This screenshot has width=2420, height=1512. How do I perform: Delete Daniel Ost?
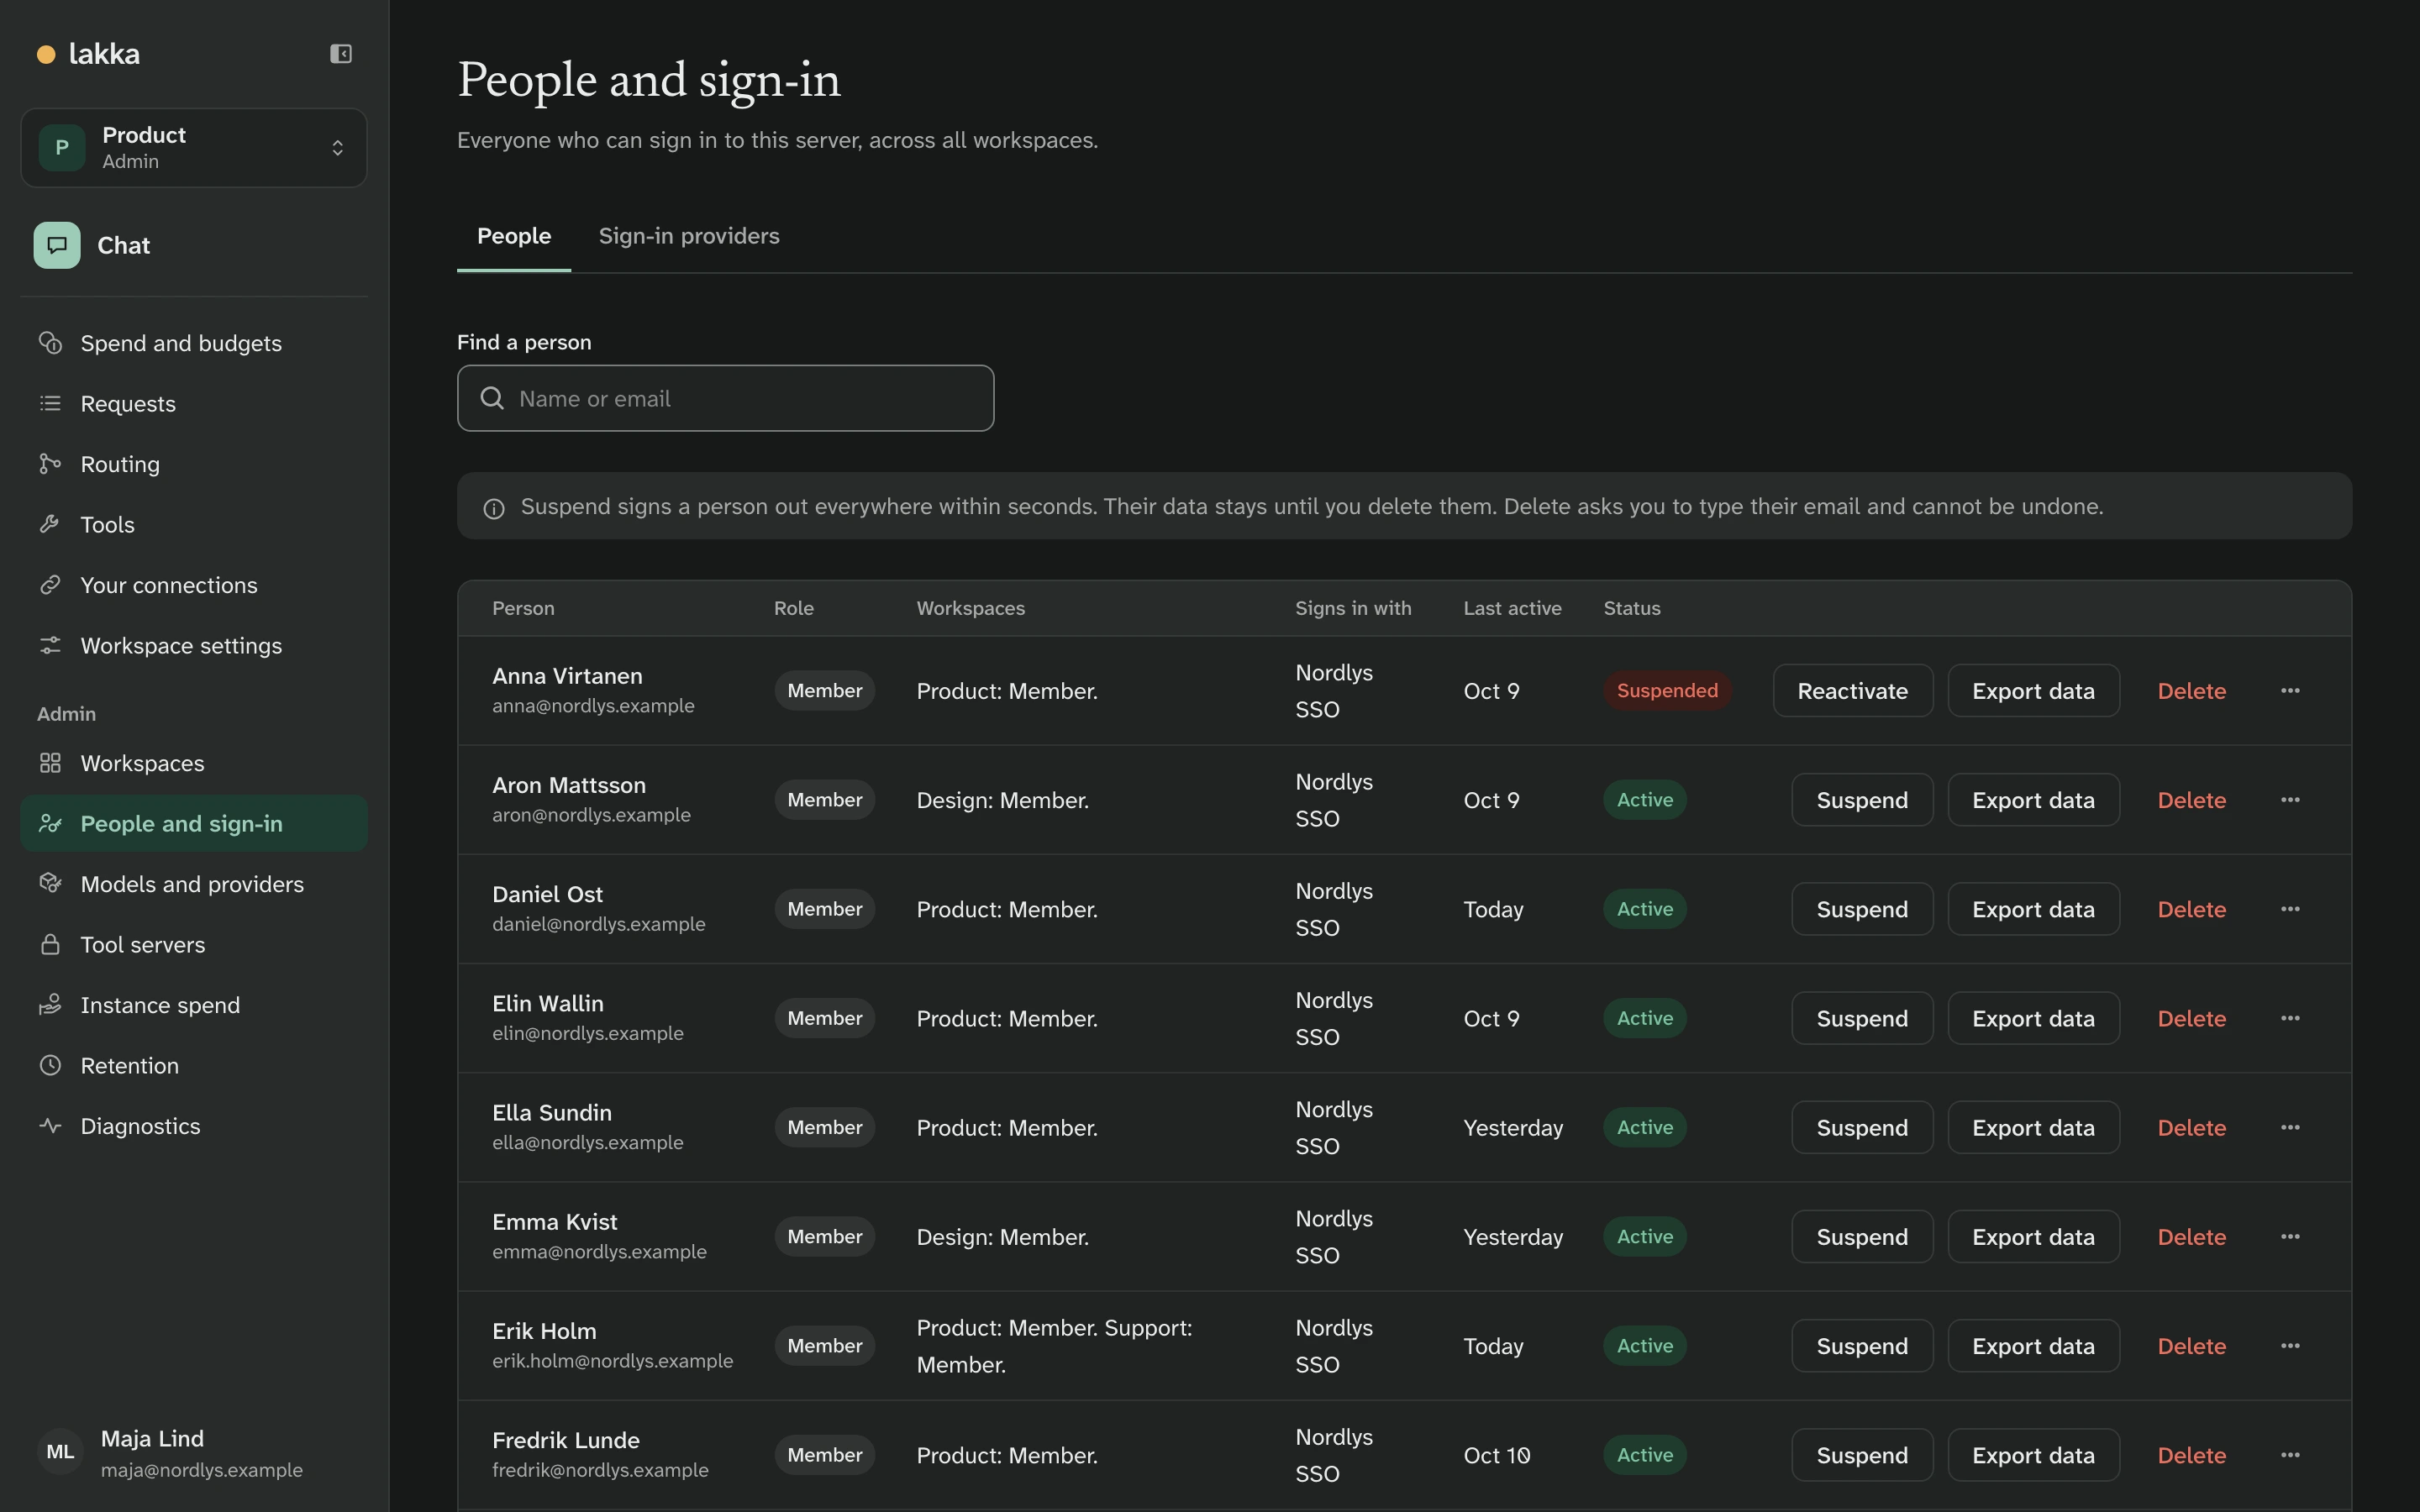pyautogui.click(x=2191, y=909)
